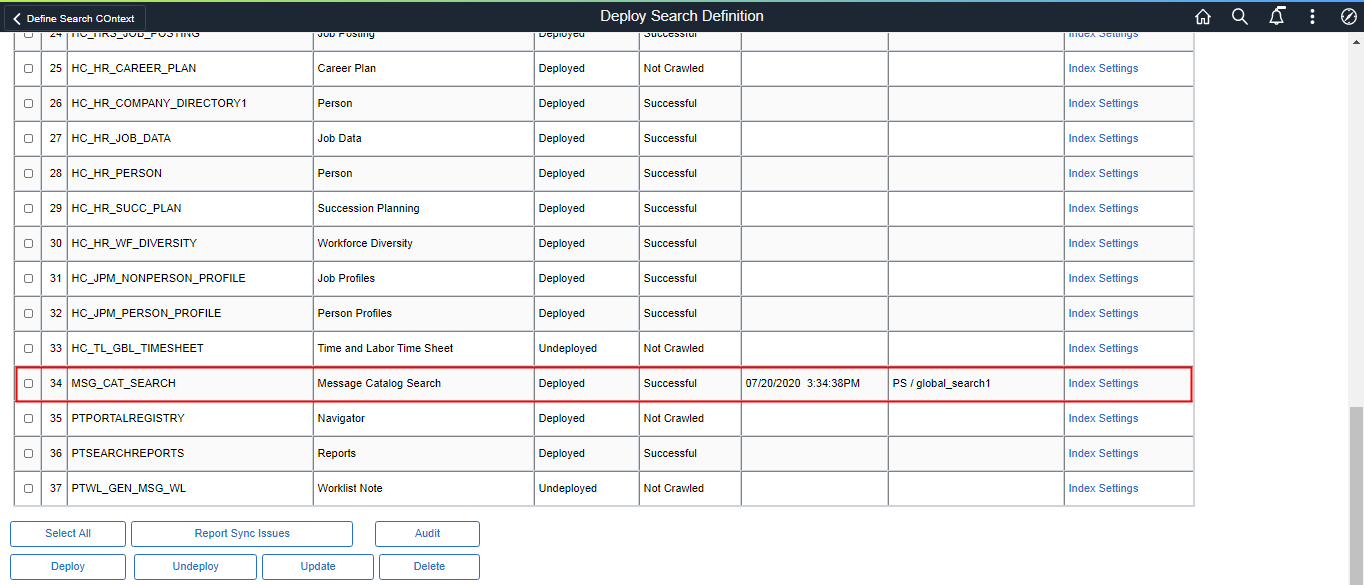
Task: Open Index Settings for Succession Planning row
Action: click(1103, 209)
